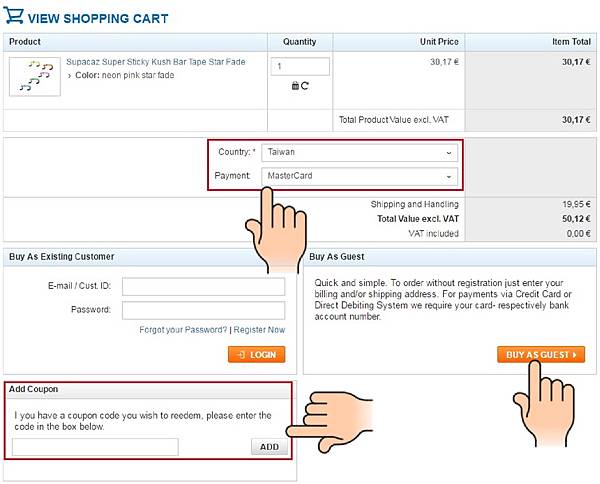This screenshot has width=600, height=484.
Task: Click the Add Coupon section header
Action: 34,389
